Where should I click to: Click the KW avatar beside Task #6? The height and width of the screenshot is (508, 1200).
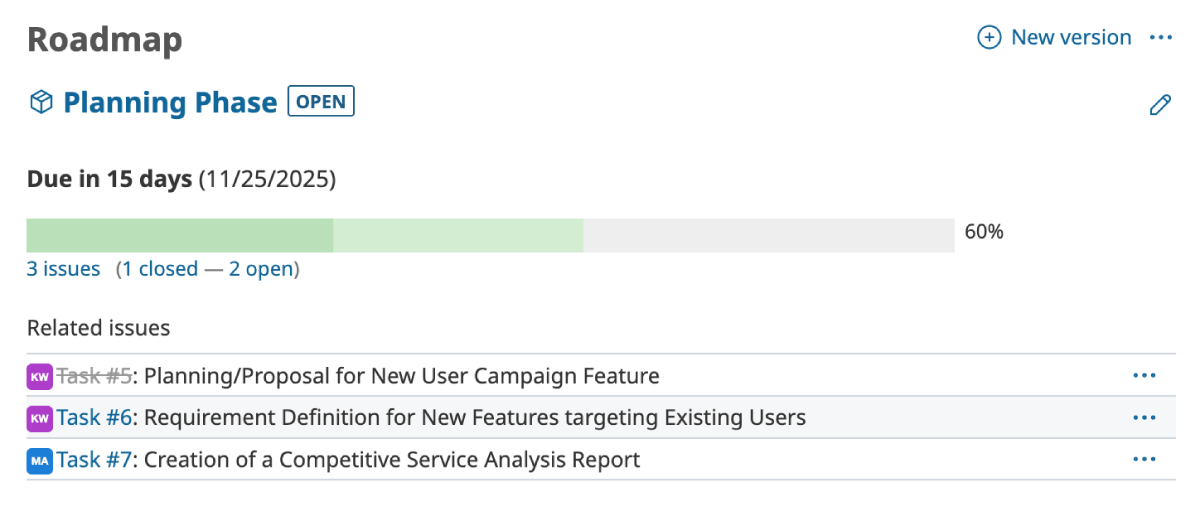39,418
